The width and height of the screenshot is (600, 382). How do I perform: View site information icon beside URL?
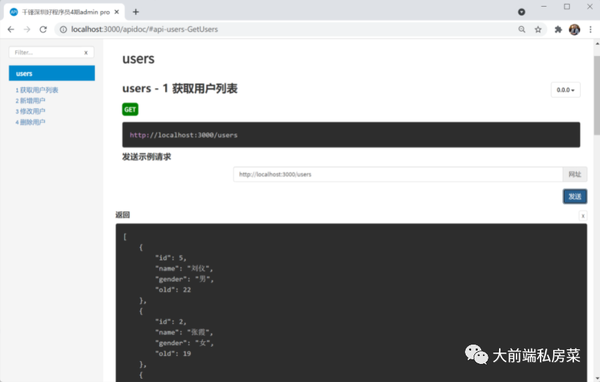tap(64, 29)
